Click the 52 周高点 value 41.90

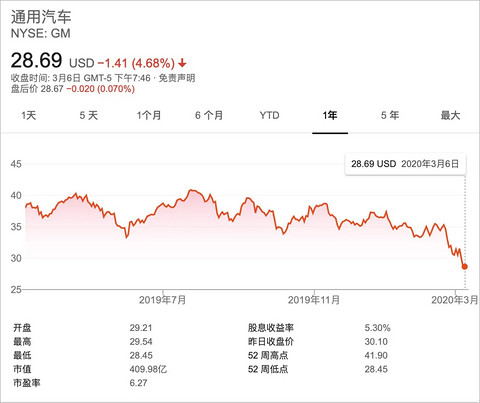[x=376, y=355]
